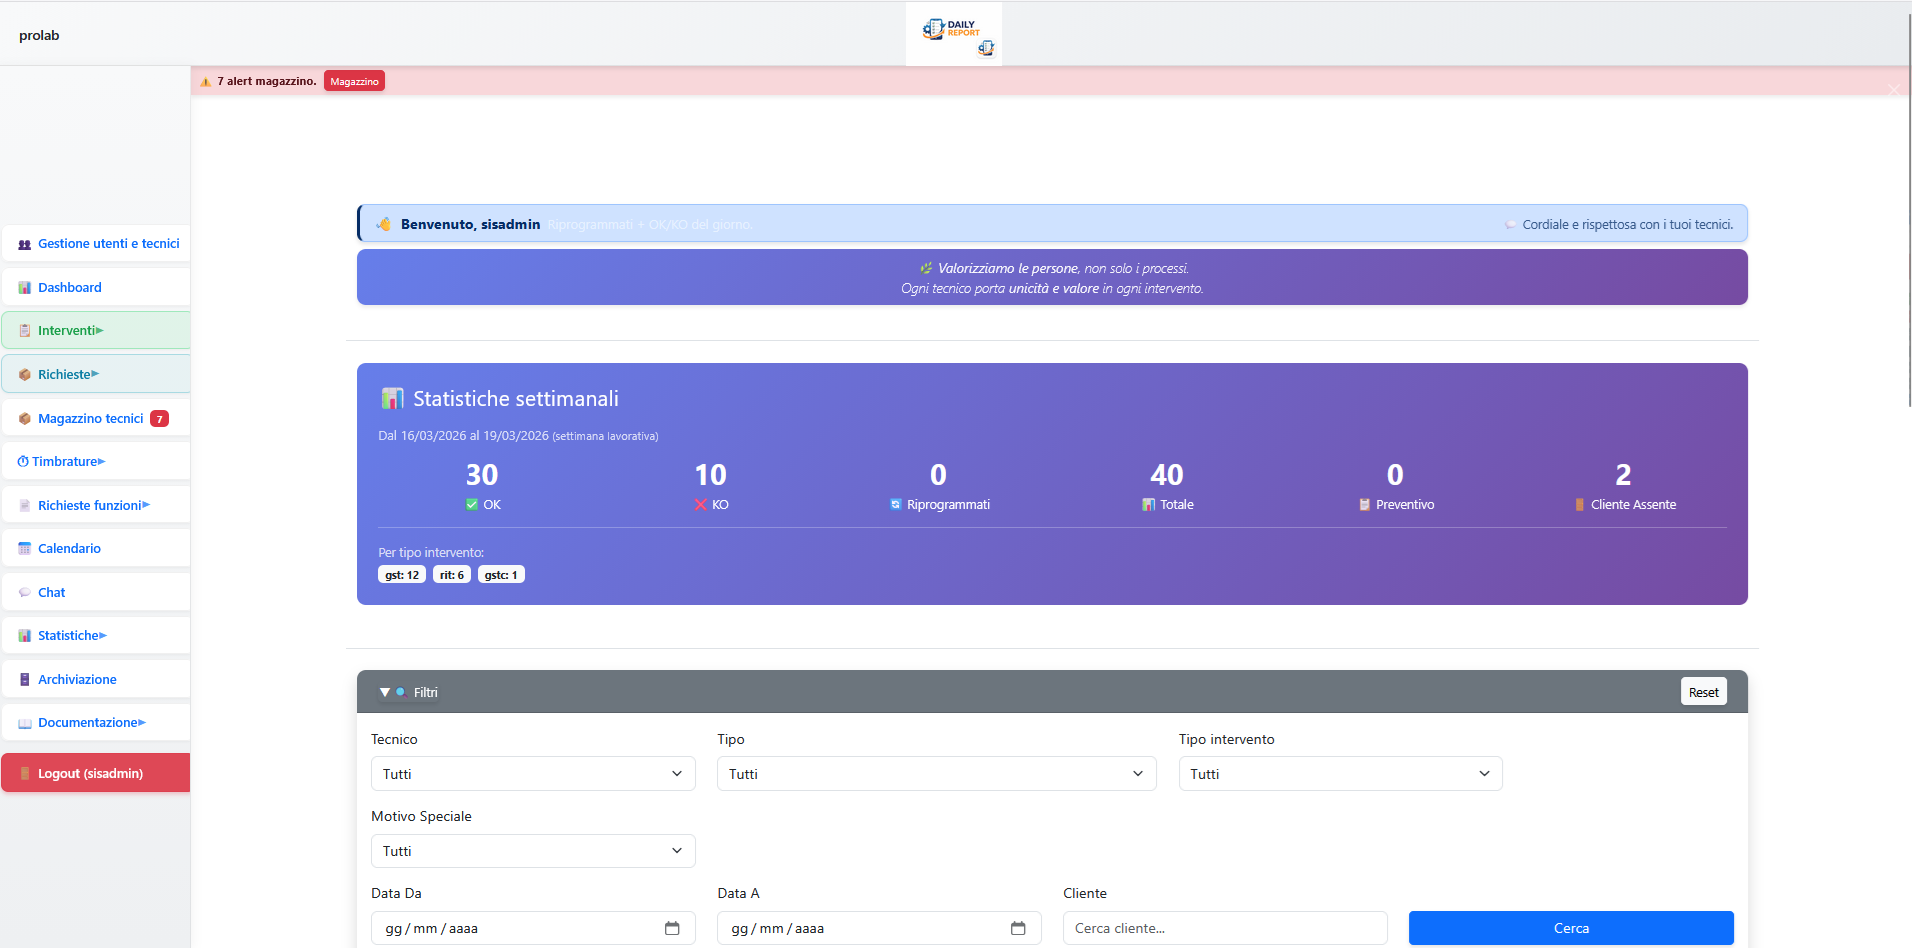Click the Totale chart icon
Viewport: 1912px width, 948px height.
pyautogui.click(x=1149, y=505)
